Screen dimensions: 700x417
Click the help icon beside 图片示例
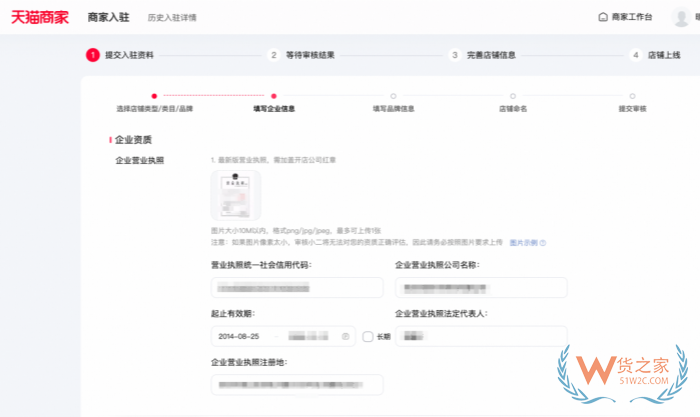(543, 243)
